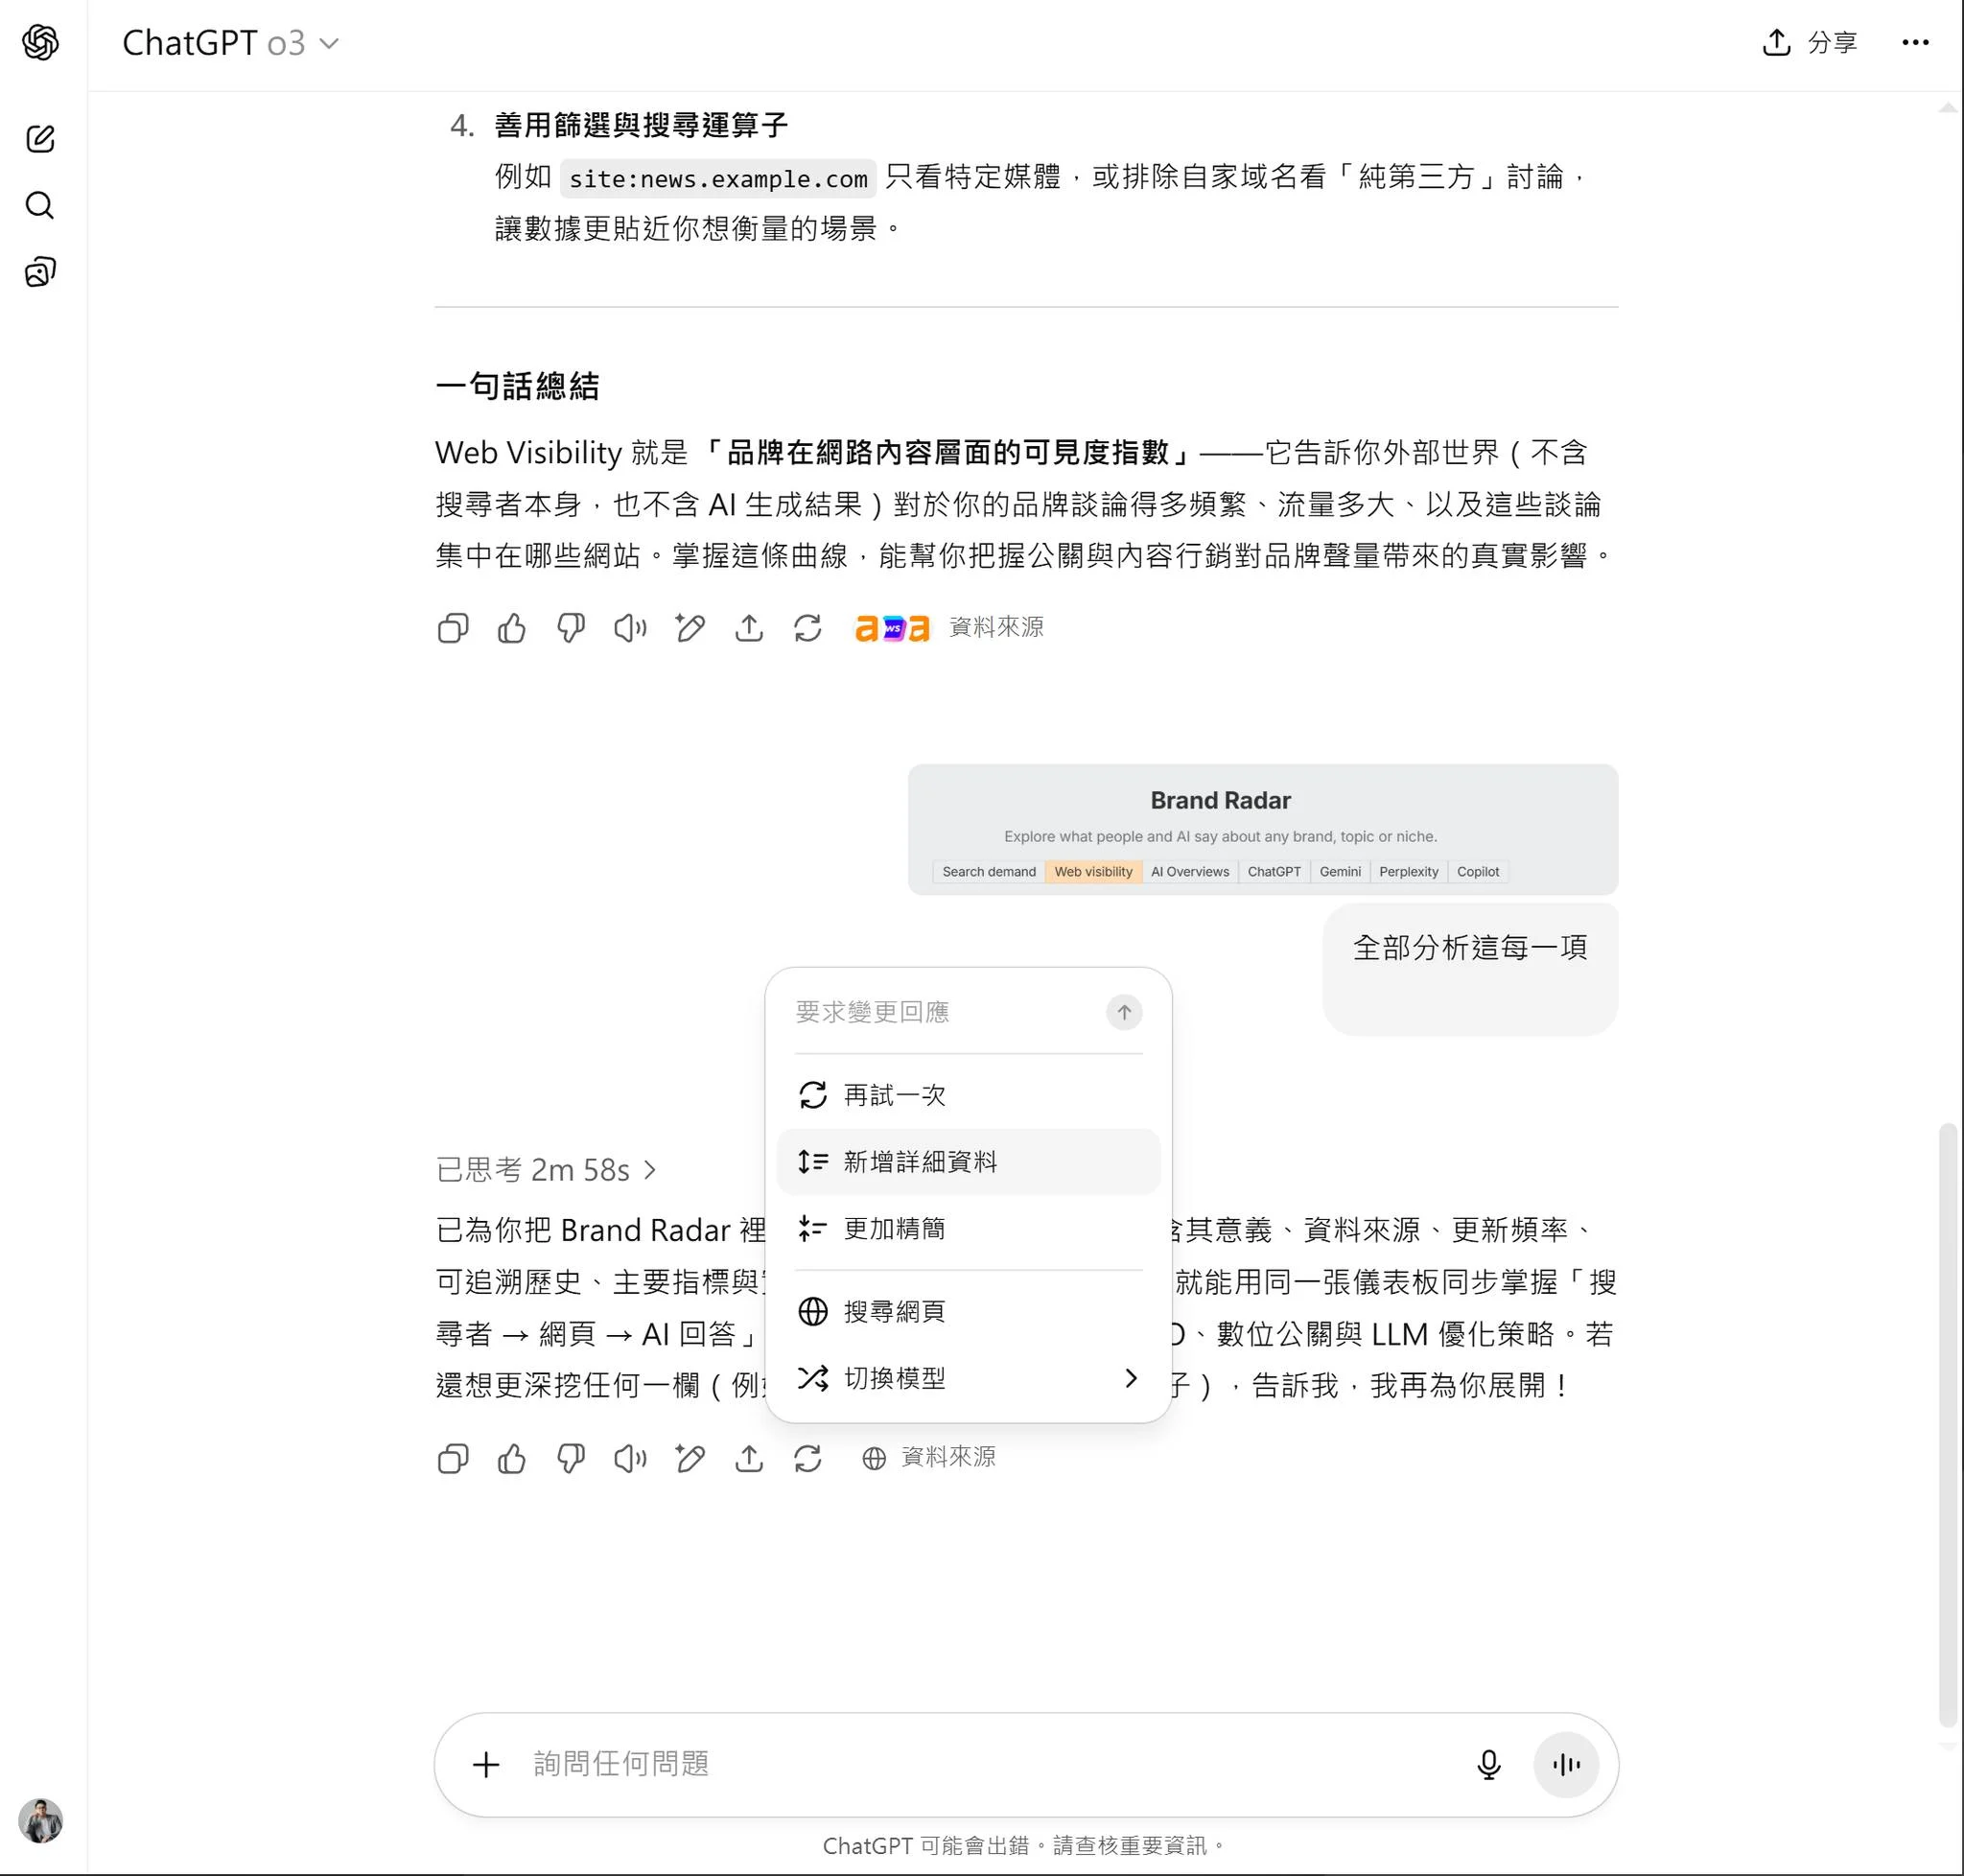Give thumbs up to the Web Visibility summary
Image resolution: width=1964 pixels, height=1876 pixels.
(512, 628)
